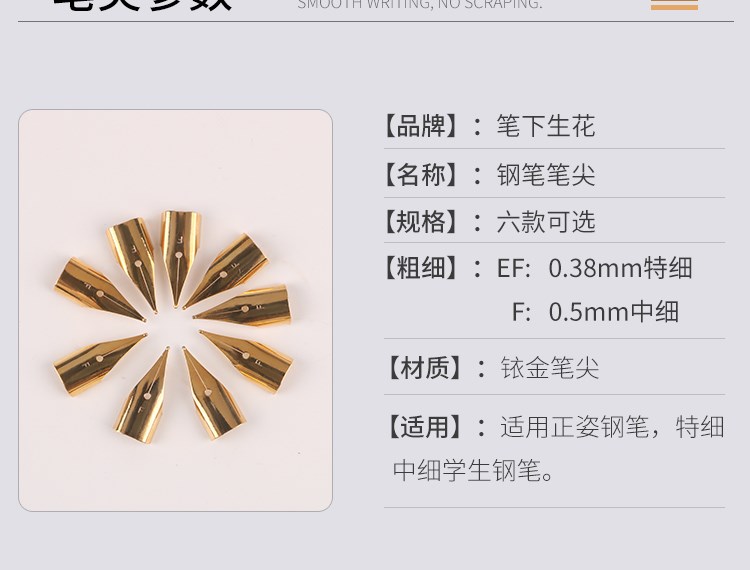The image size is (750, 570).
Task: Click the topmost upright nib in the circle
Action: point(180,258)
